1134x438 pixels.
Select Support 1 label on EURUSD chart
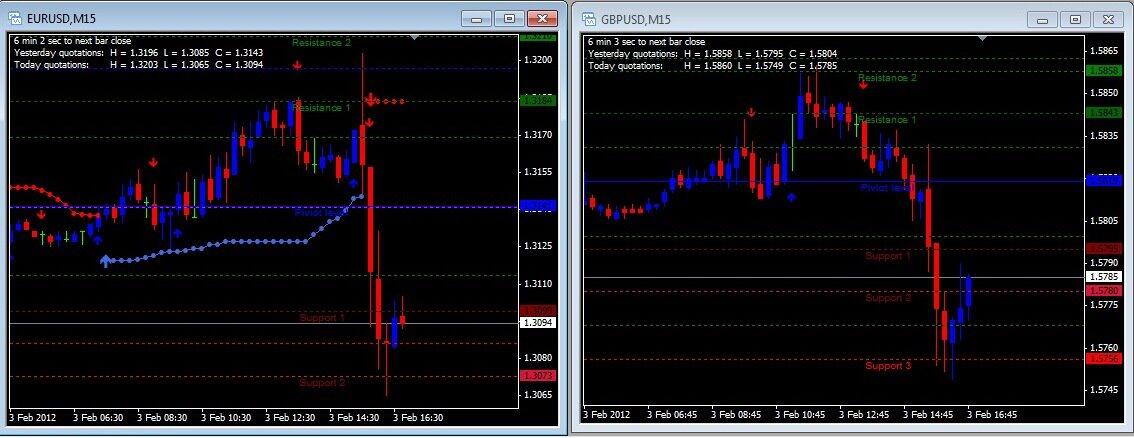(322, 317)
